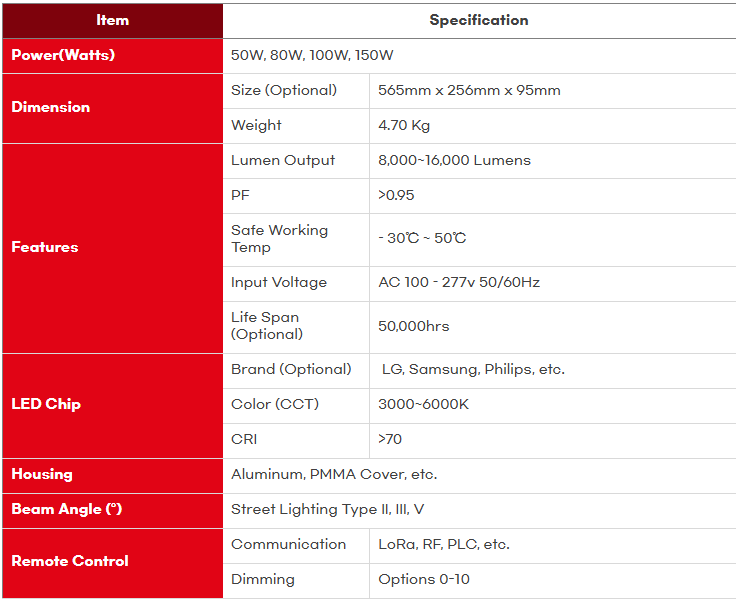
Task: Select the 3000~6000K color temperature value
Action: click(424, 404)
